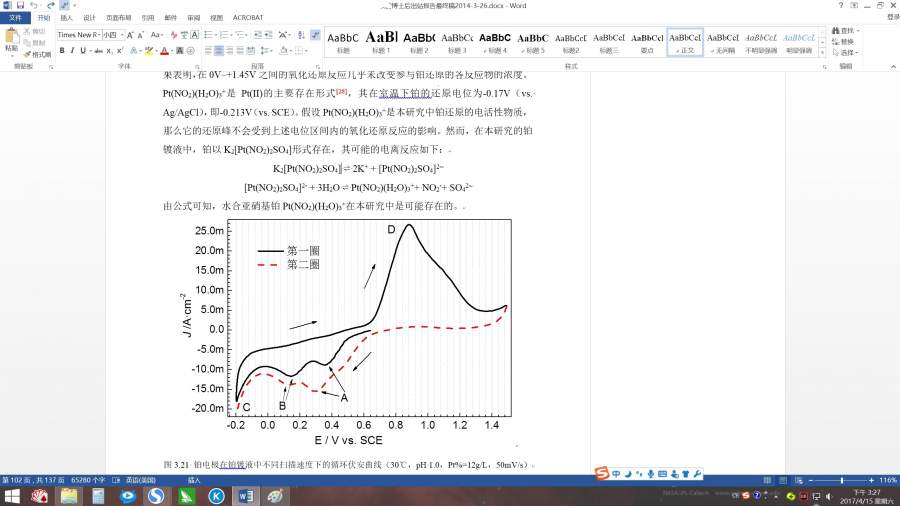
Task: Switch to the 插入 (Insert) tab
Action: (67, 18)
